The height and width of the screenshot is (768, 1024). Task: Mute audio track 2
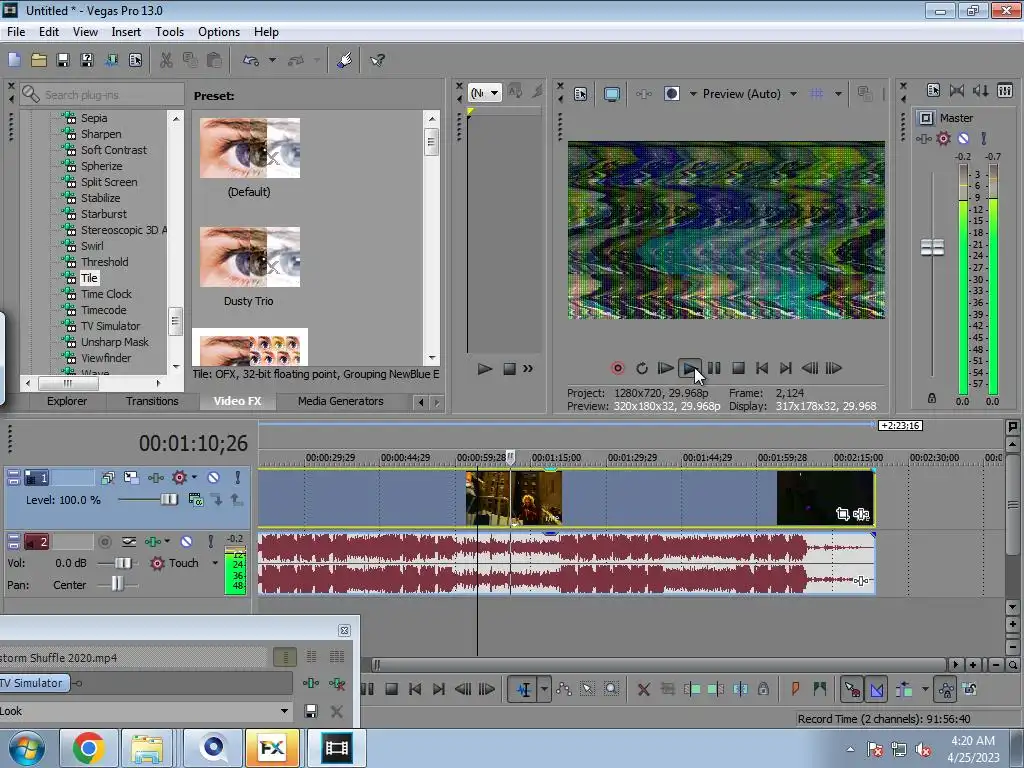186,541
